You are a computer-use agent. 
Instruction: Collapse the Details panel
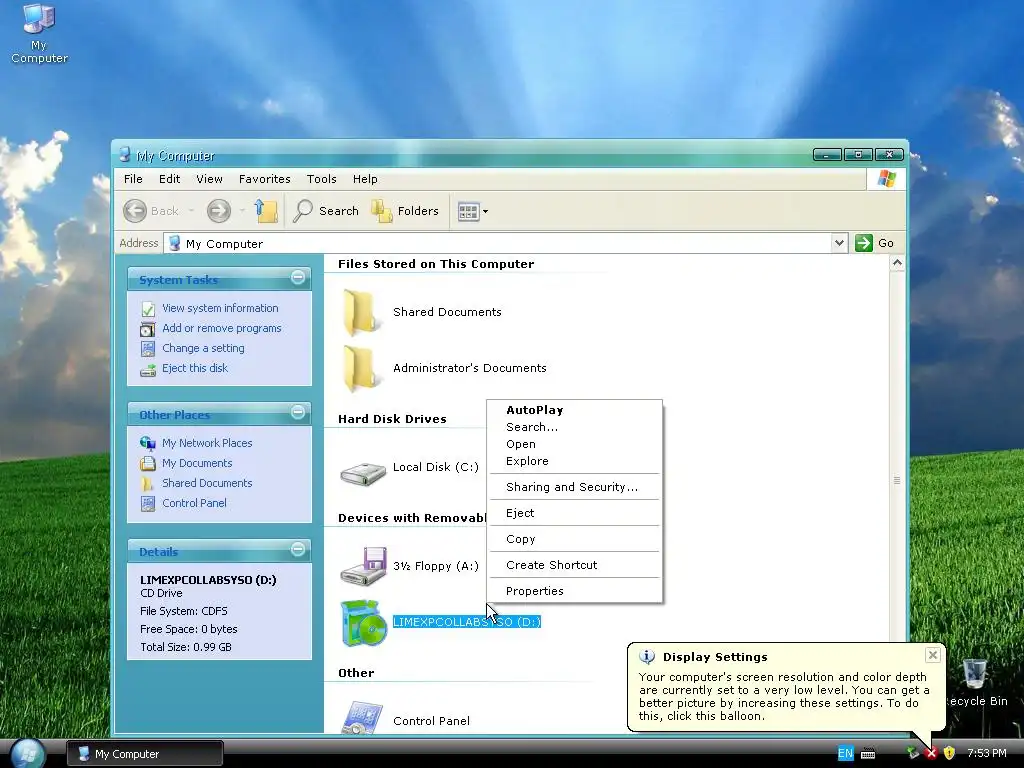(x=298, y=549)
